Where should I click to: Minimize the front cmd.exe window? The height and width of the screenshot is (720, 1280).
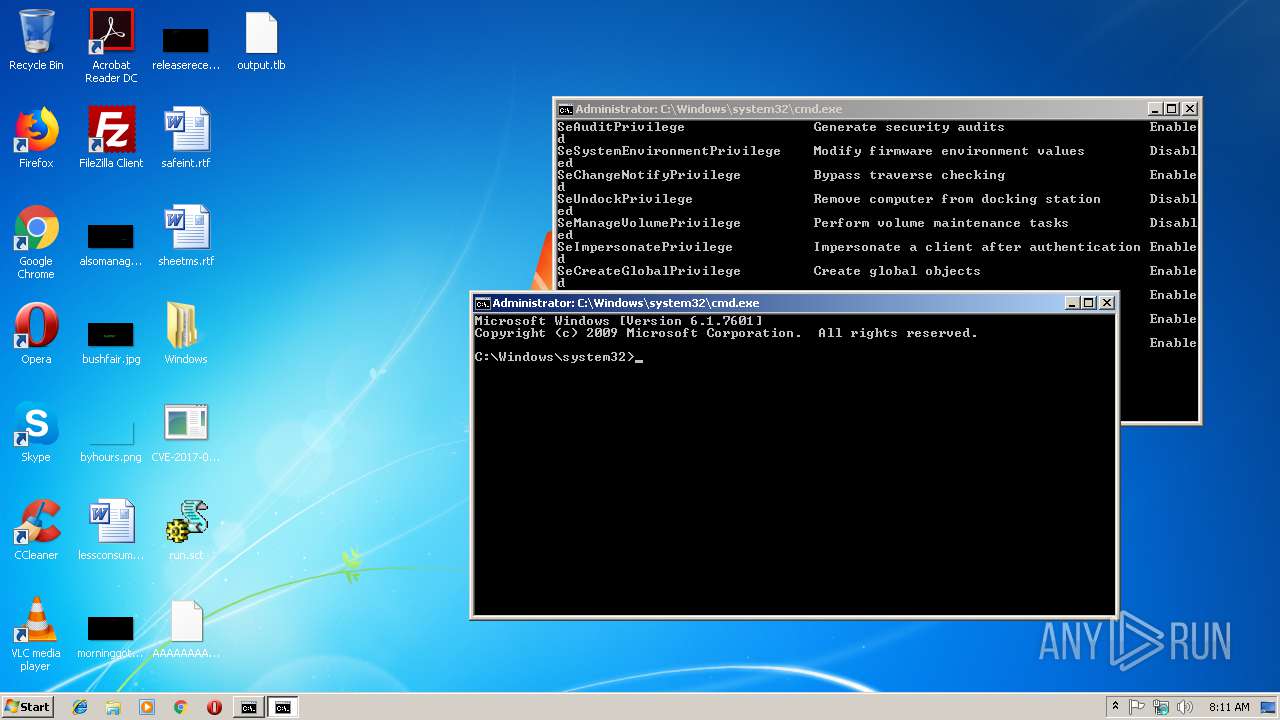tap(1072, 303)
